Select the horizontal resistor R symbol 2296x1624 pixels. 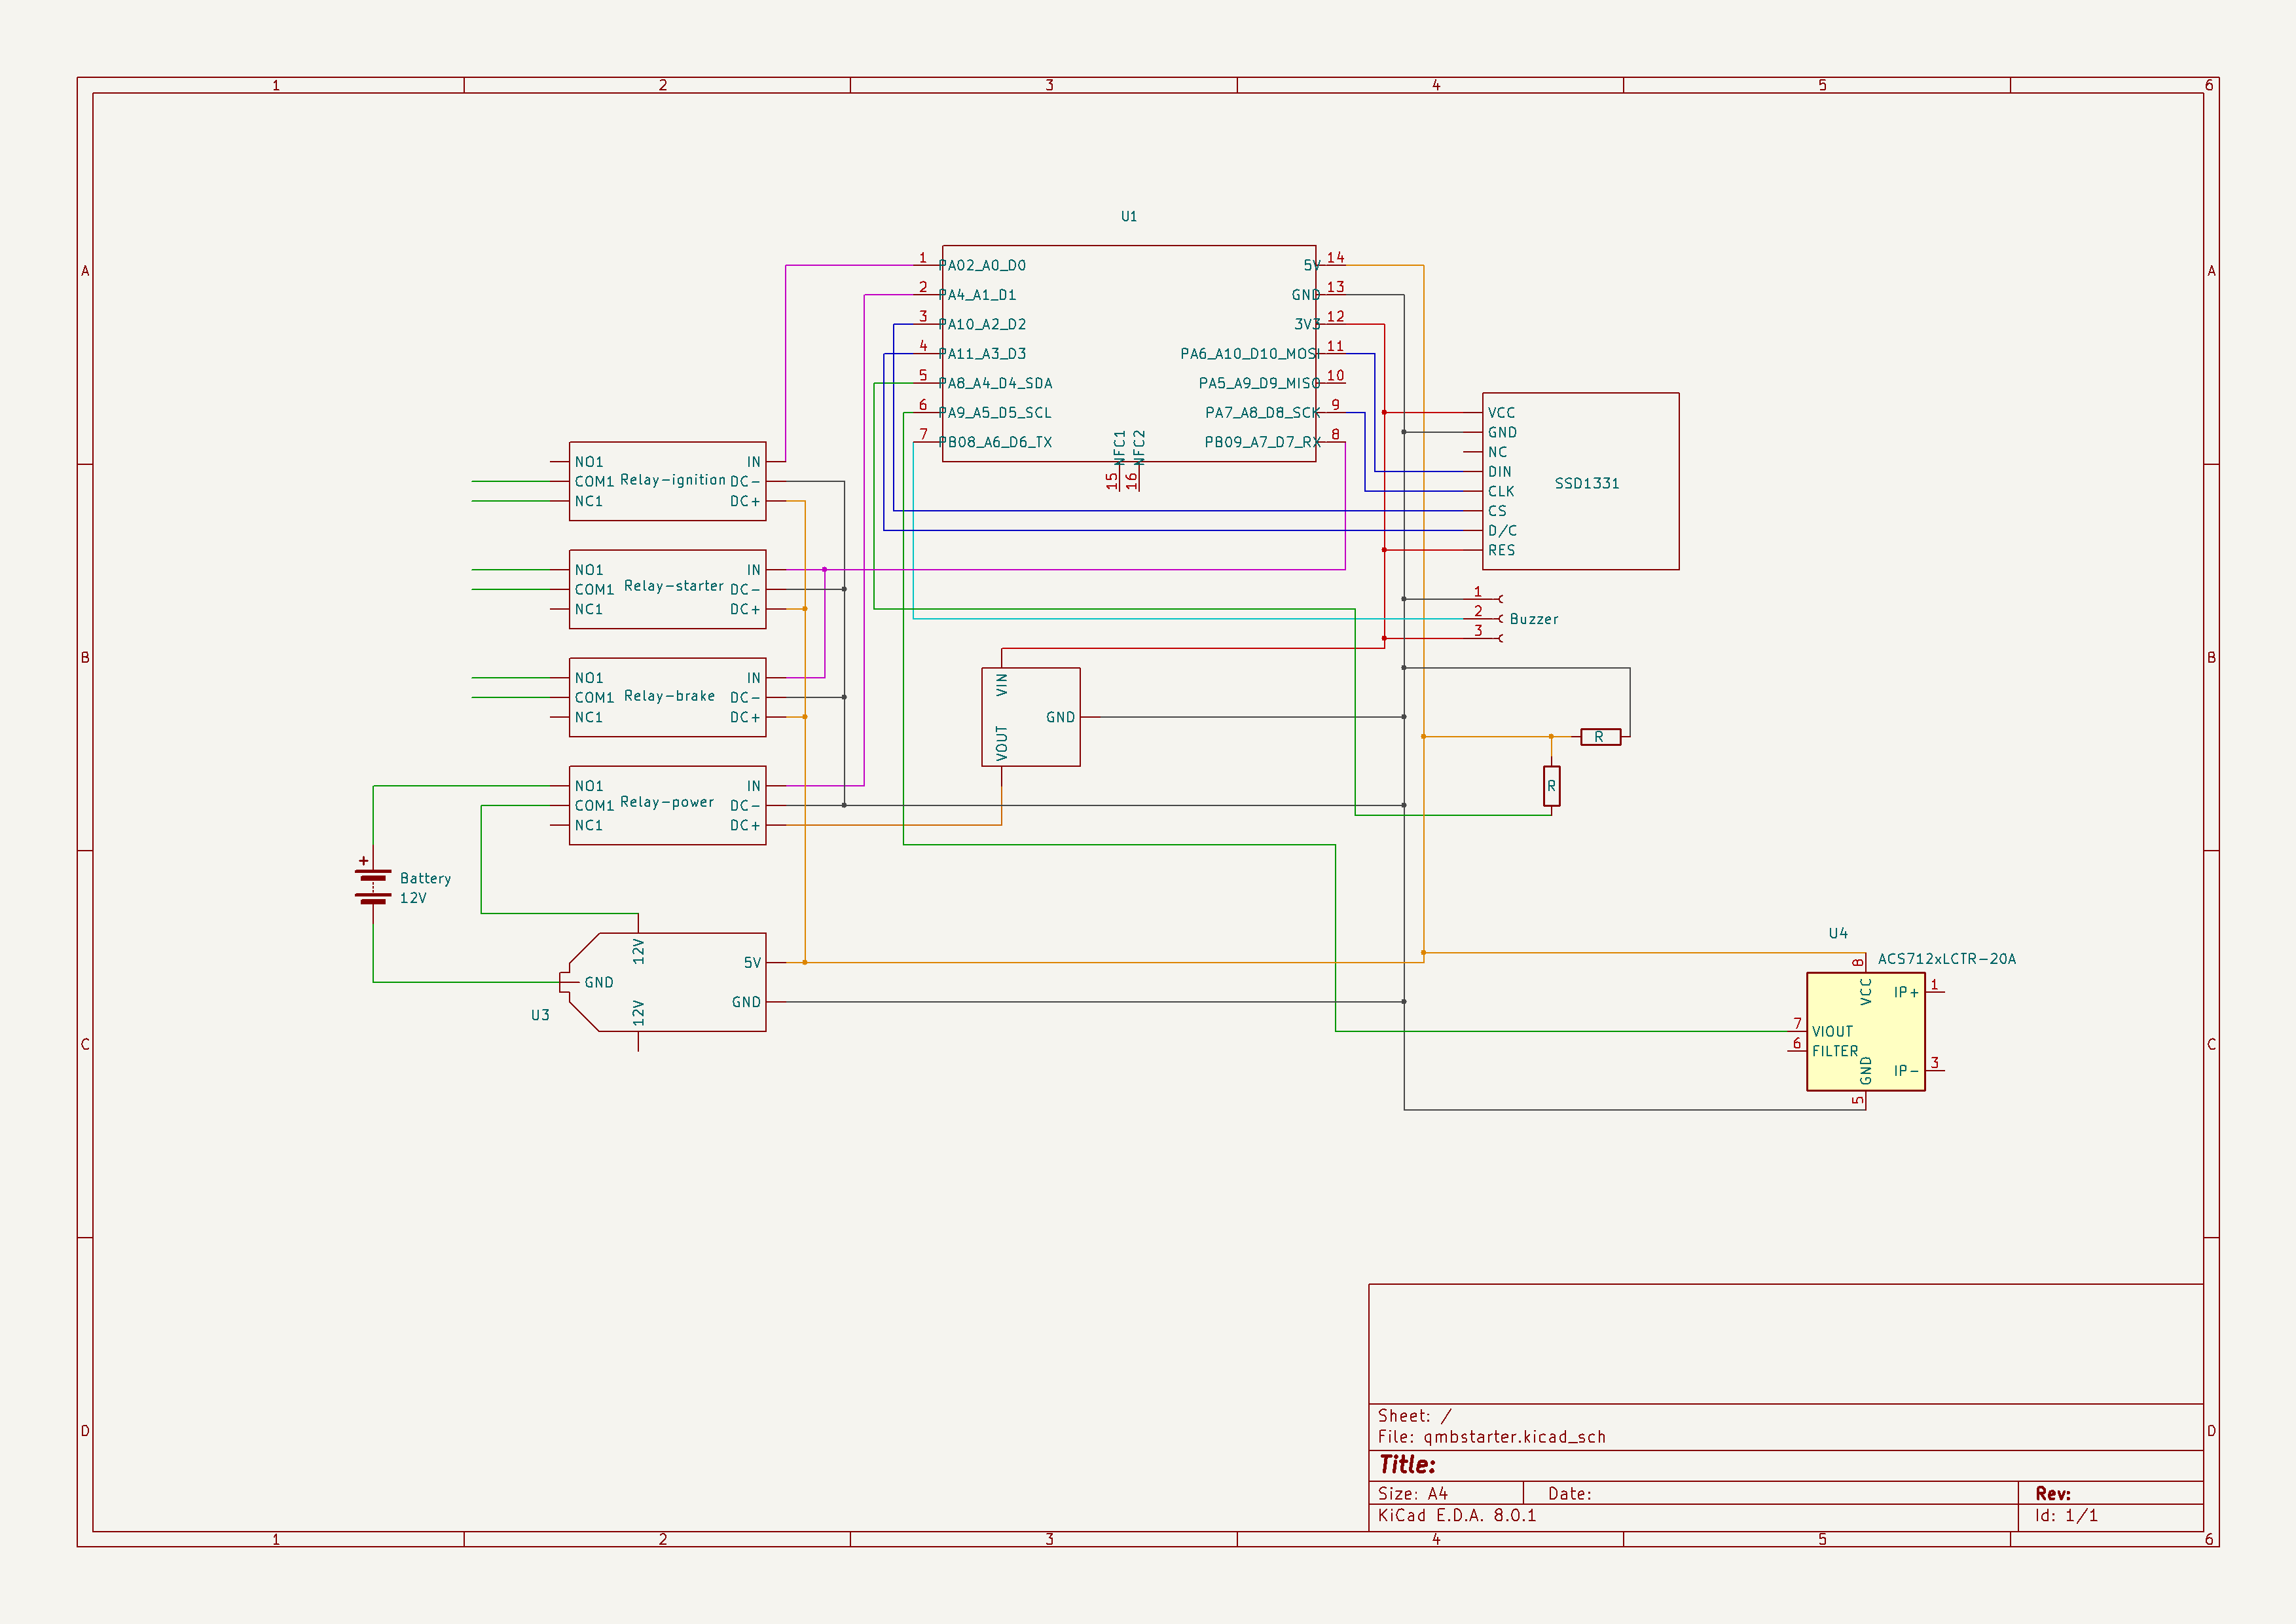pos(1600,737)
